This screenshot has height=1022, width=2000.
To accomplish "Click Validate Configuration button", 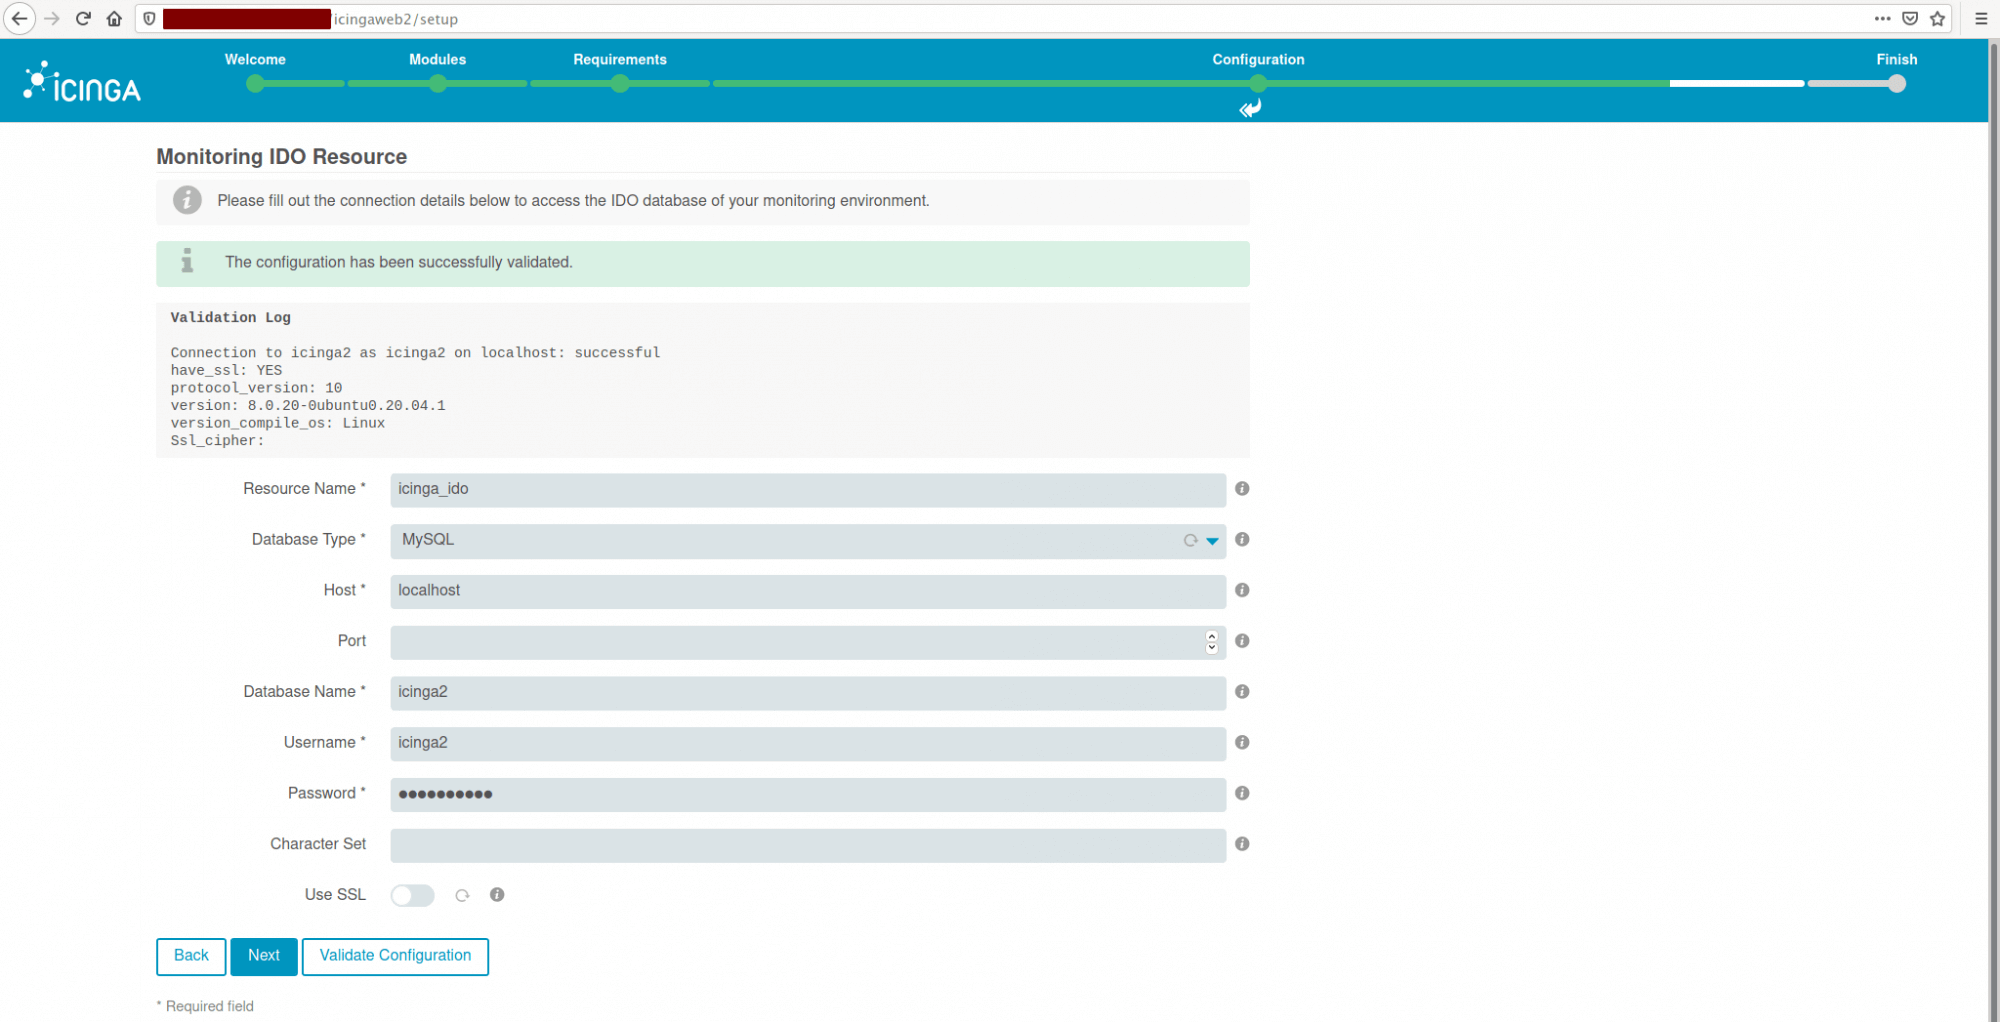I will tap(395, 957).
